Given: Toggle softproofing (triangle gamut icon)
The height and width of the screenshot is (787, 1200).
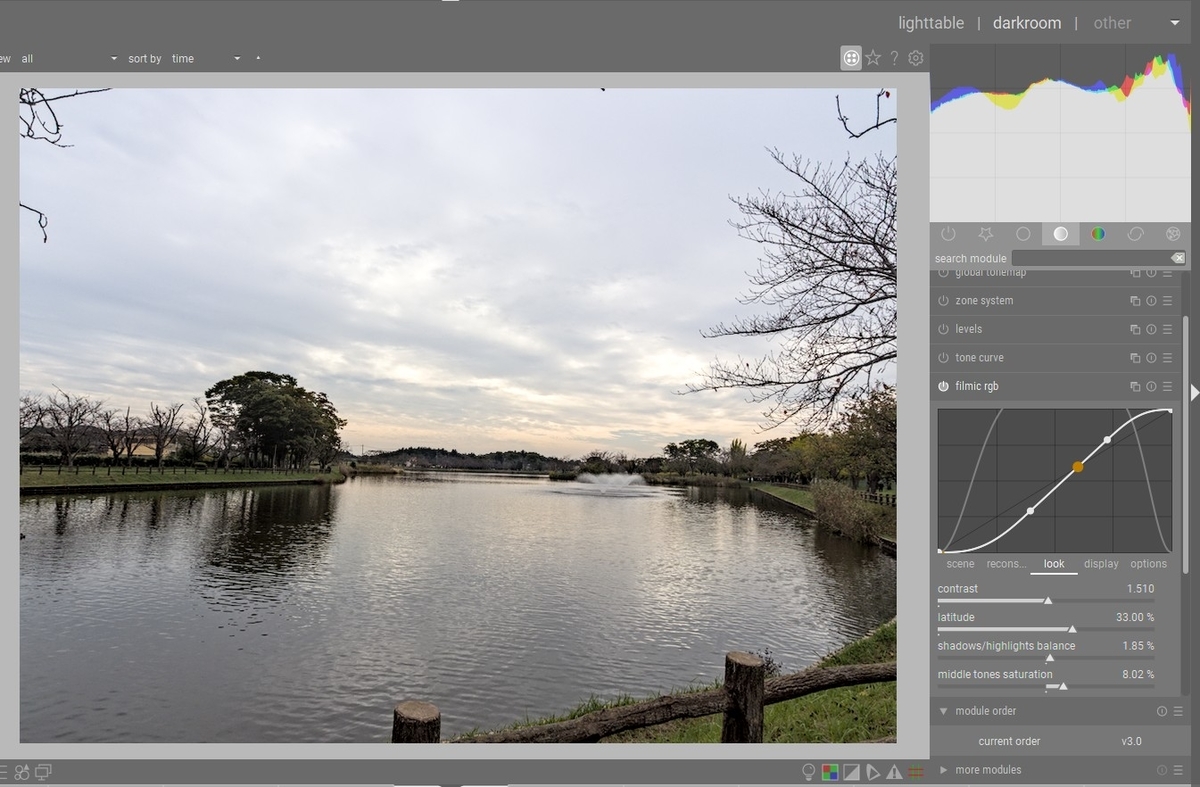Looking at the screenshot, I should point(873,771).
